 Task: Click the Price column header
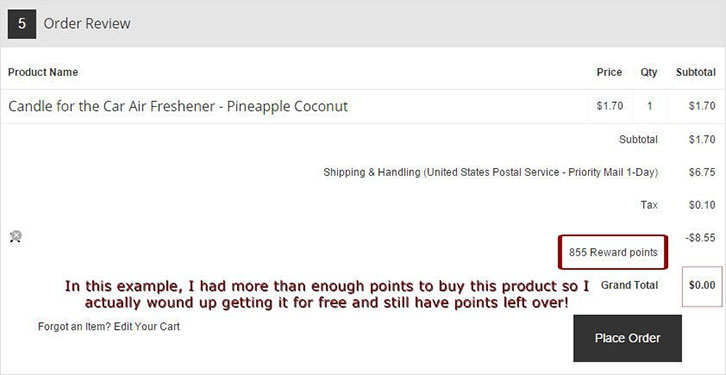(609, 72)
